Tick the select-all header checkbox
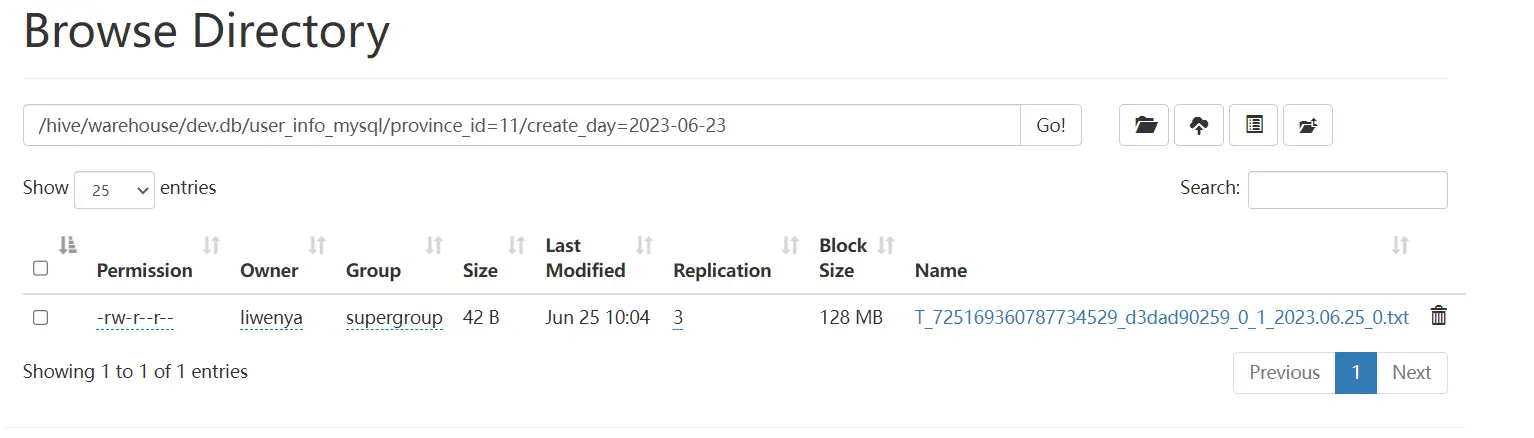This screenshot has height=438, width=1534. (x=40, y=268)
